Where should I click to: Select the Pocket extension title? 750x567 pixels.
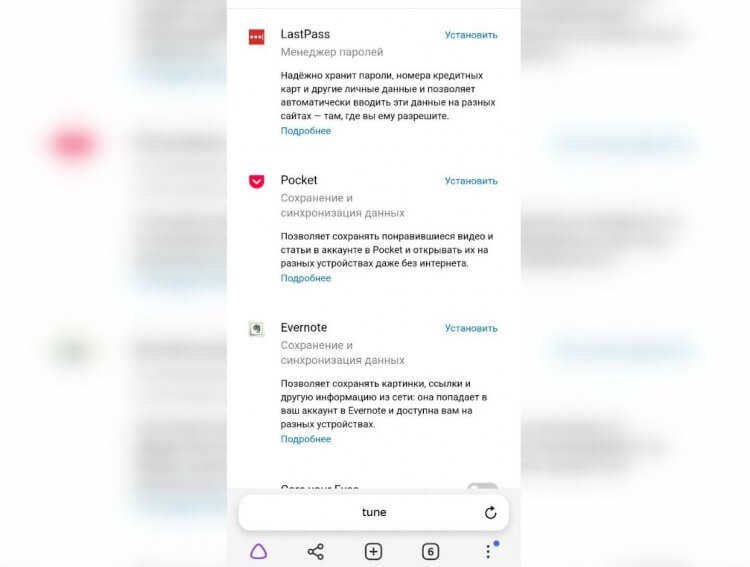(299, 180)
